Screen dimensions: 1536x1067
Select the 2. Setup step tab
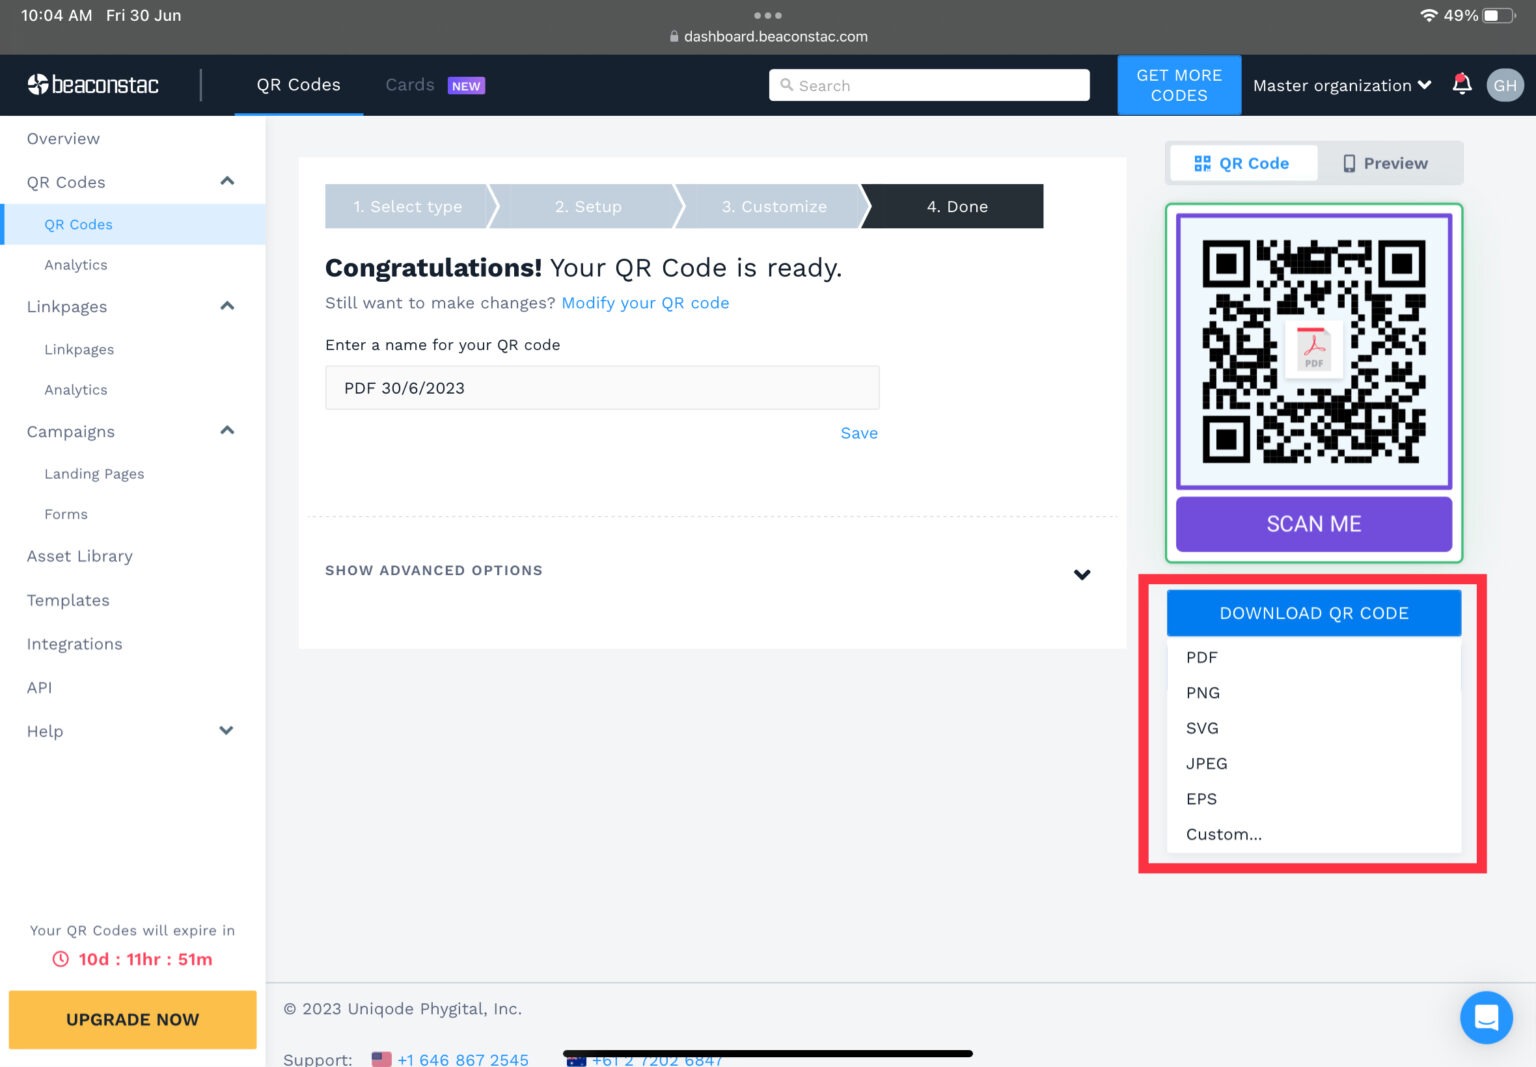pyautogui.click(x=587, y=206)
